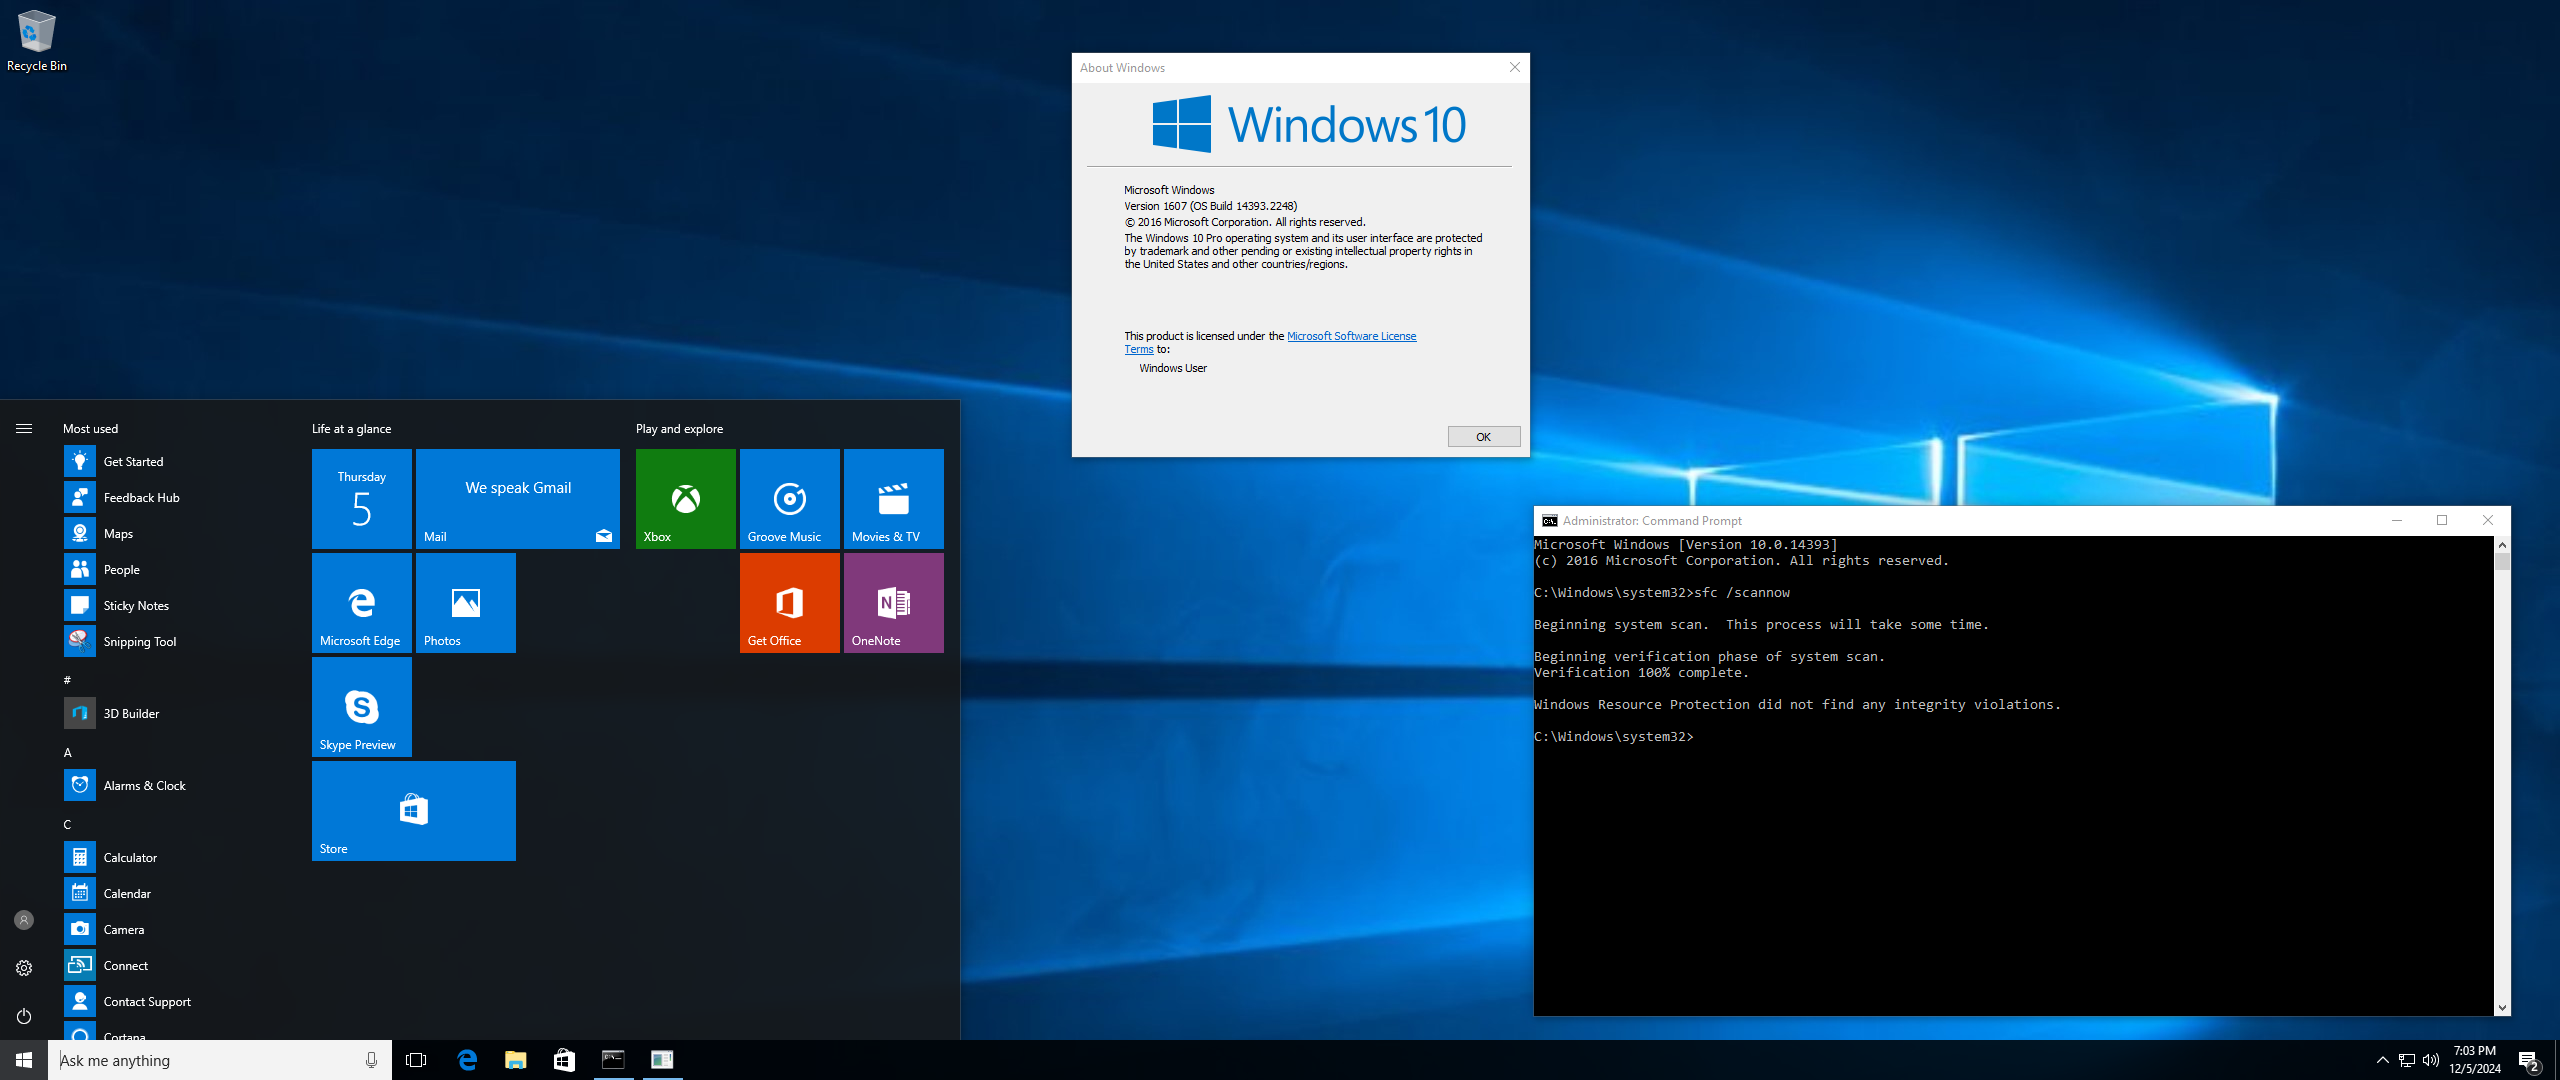Launch the Groove Music tile

point(790,498)
